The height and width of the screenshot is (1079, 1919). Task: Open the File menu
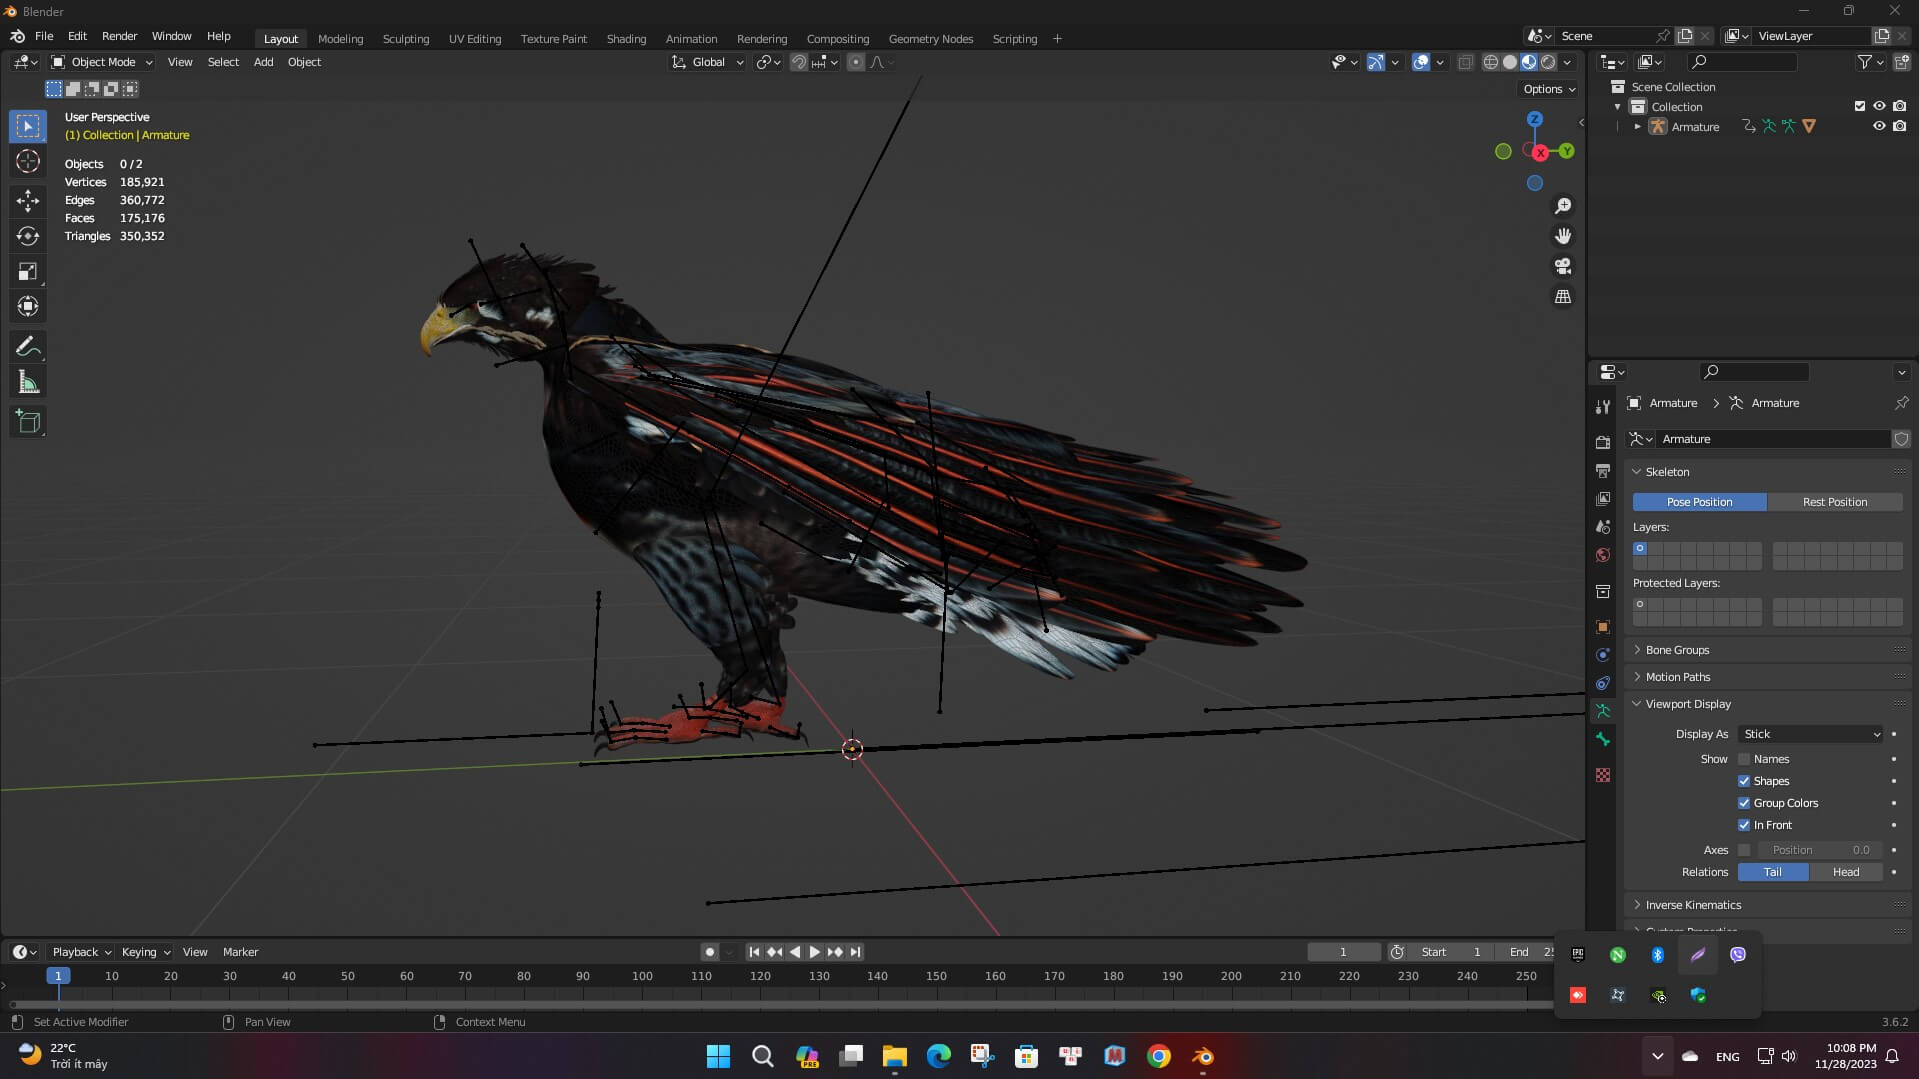44,36
